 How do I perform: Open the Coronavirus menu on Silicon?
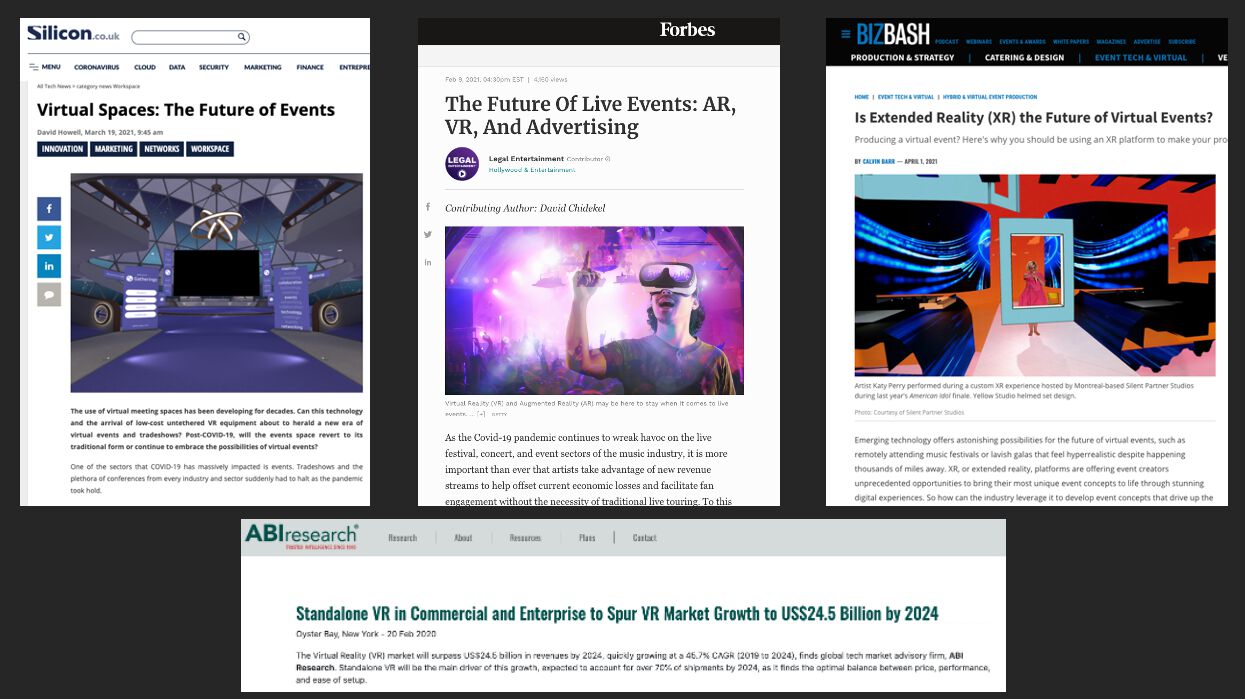96,67
